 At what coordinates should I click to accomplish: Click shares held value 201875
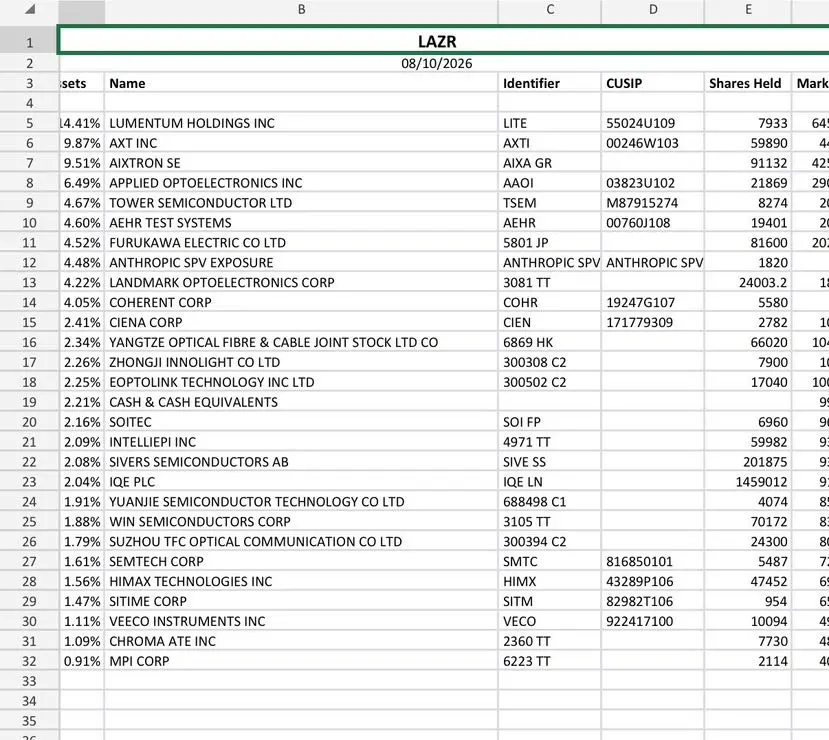click(748, 462)
